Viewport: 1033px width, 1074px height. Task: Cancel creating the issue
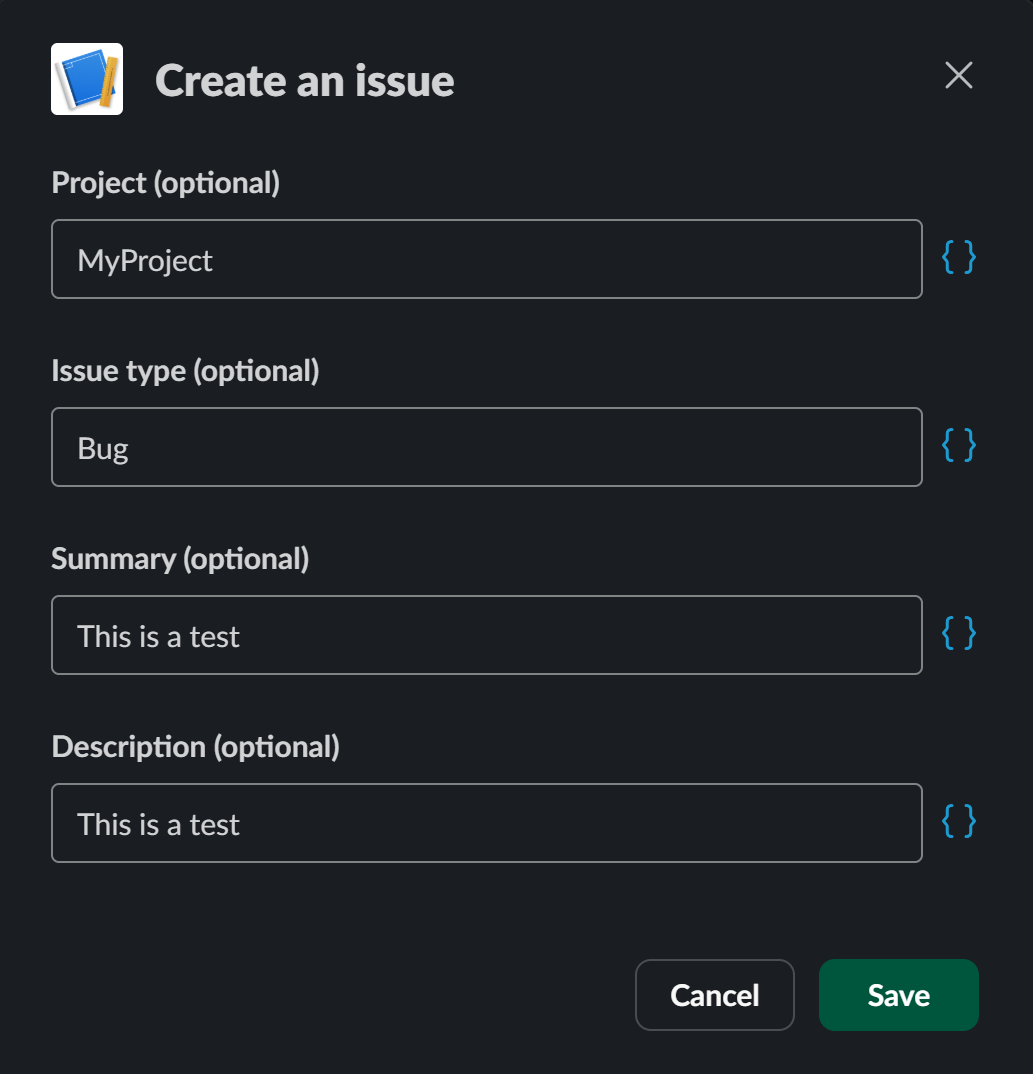coord(714,994)
